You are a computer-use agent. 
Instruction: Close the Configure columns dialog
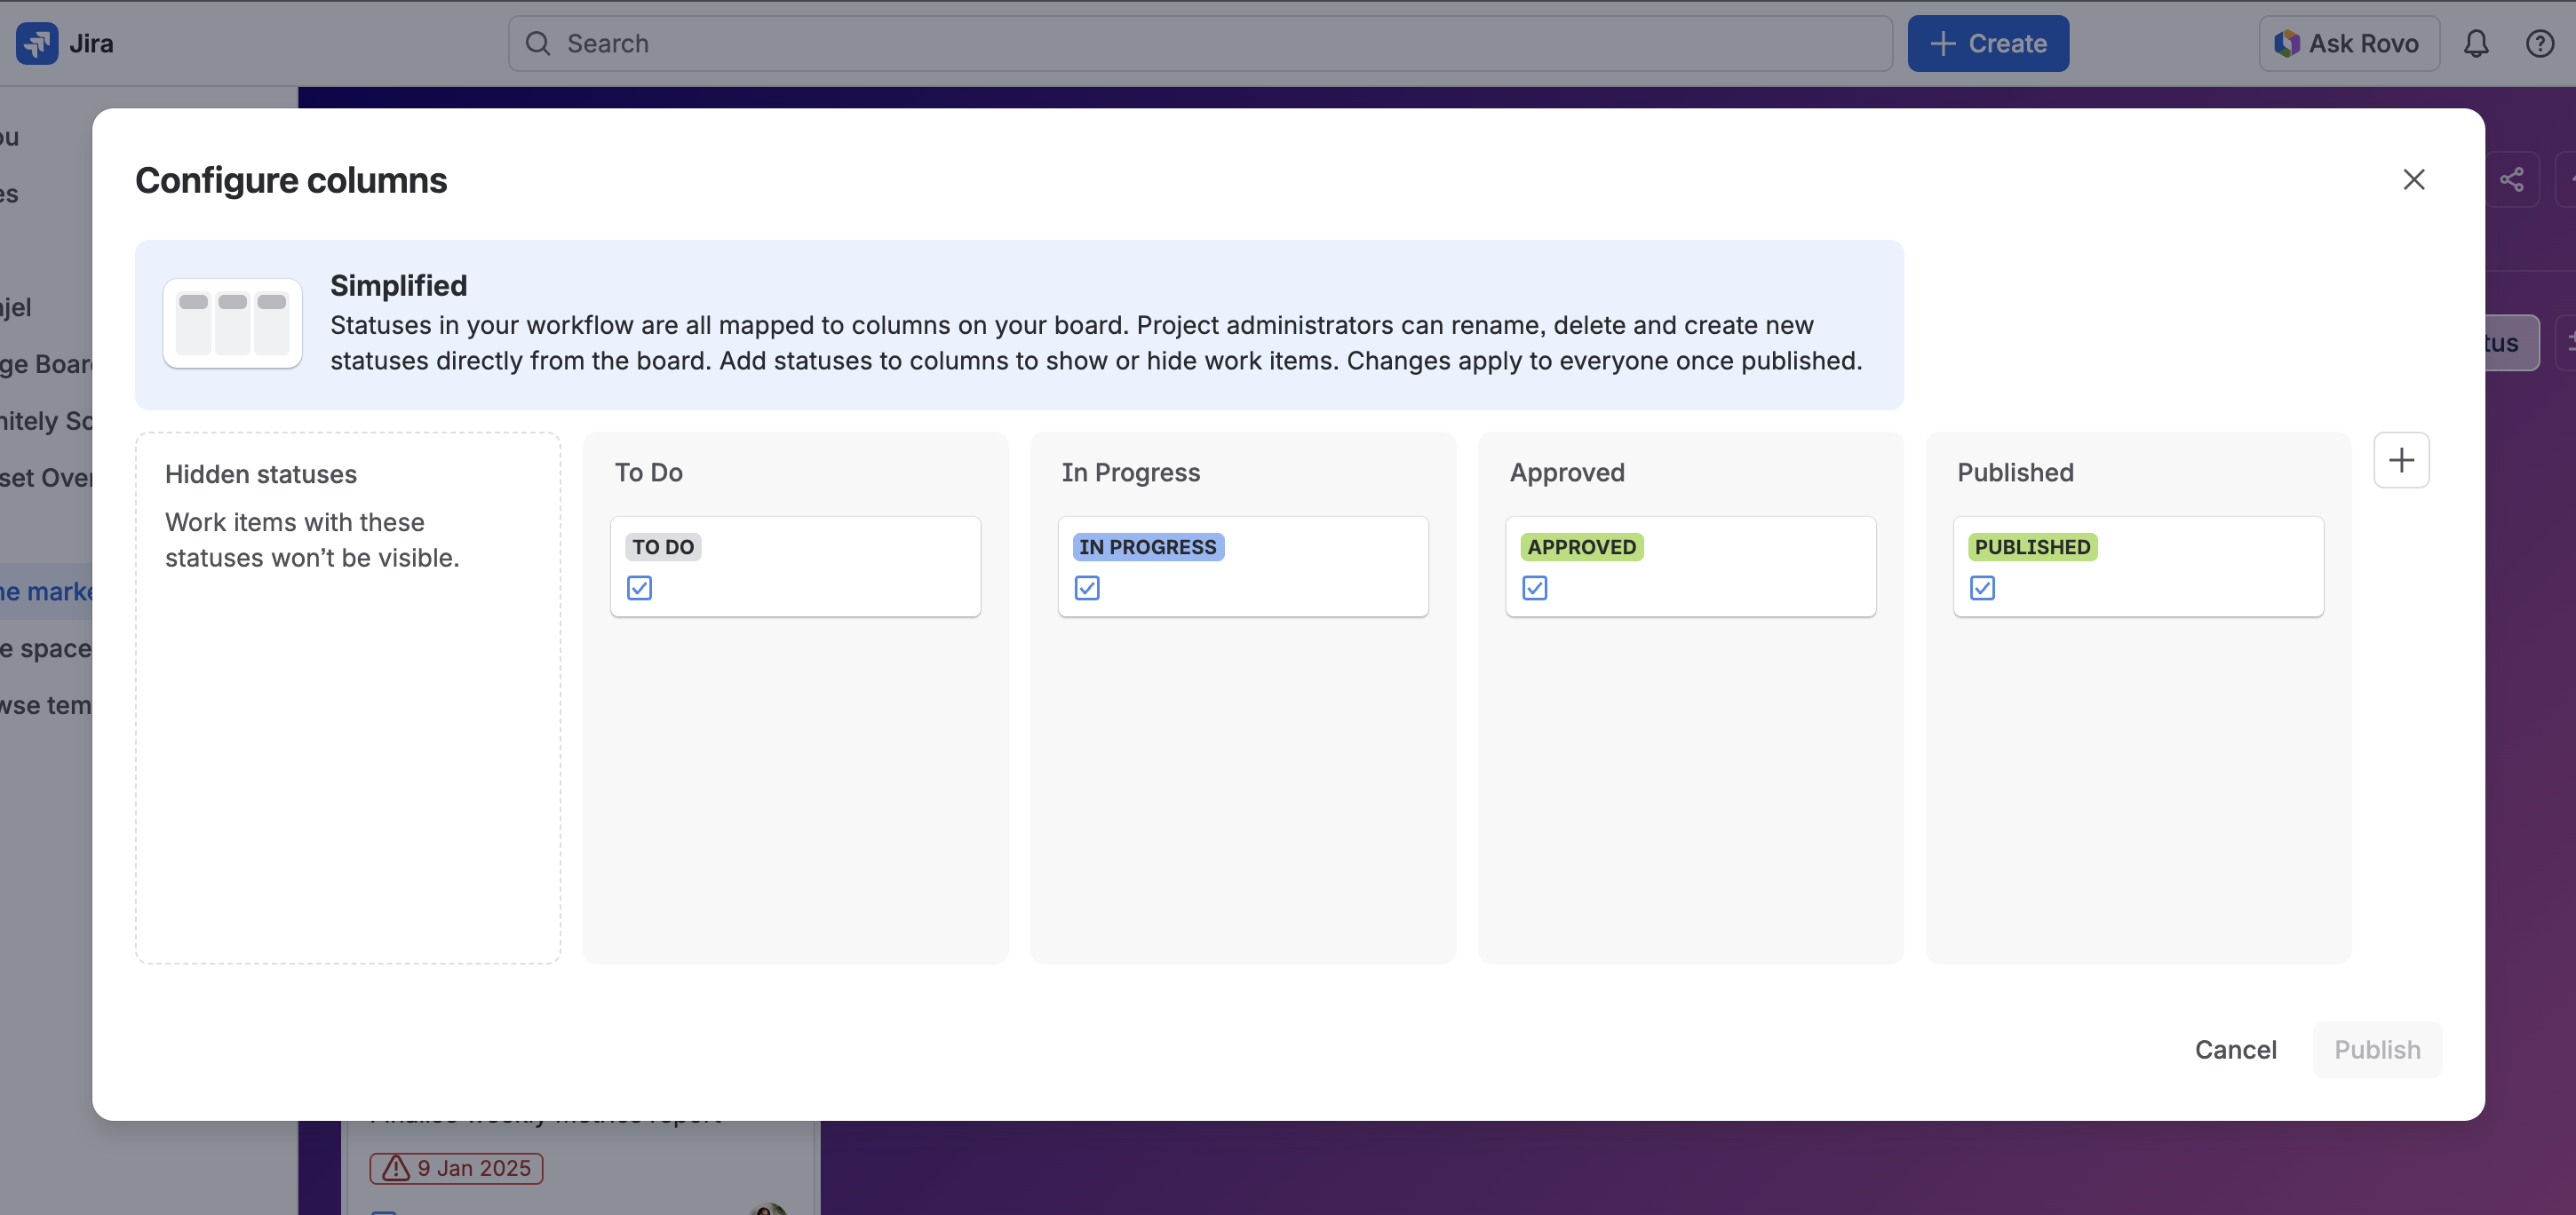[2414, 179]
